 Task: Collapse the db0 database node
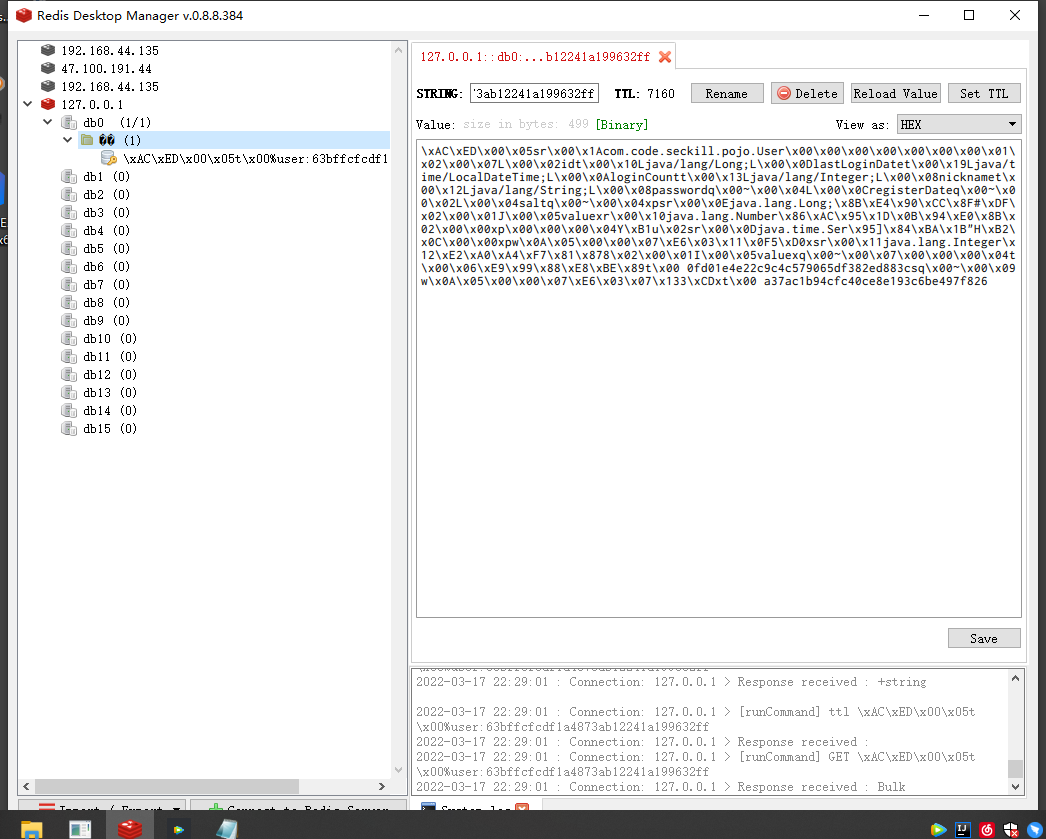point(47,122)
